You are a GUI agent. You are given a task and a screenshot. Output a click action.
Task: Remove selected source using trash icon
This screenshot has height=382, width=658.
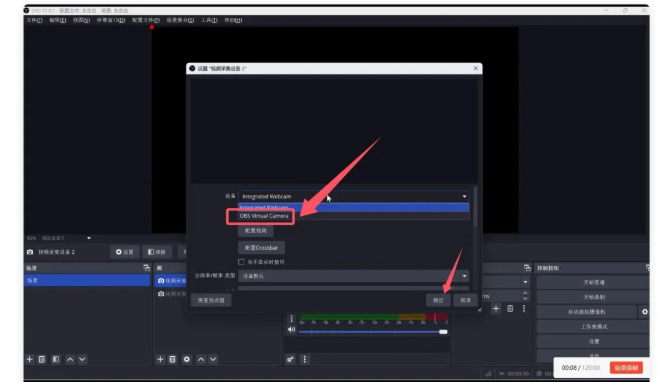click(172, 359)
